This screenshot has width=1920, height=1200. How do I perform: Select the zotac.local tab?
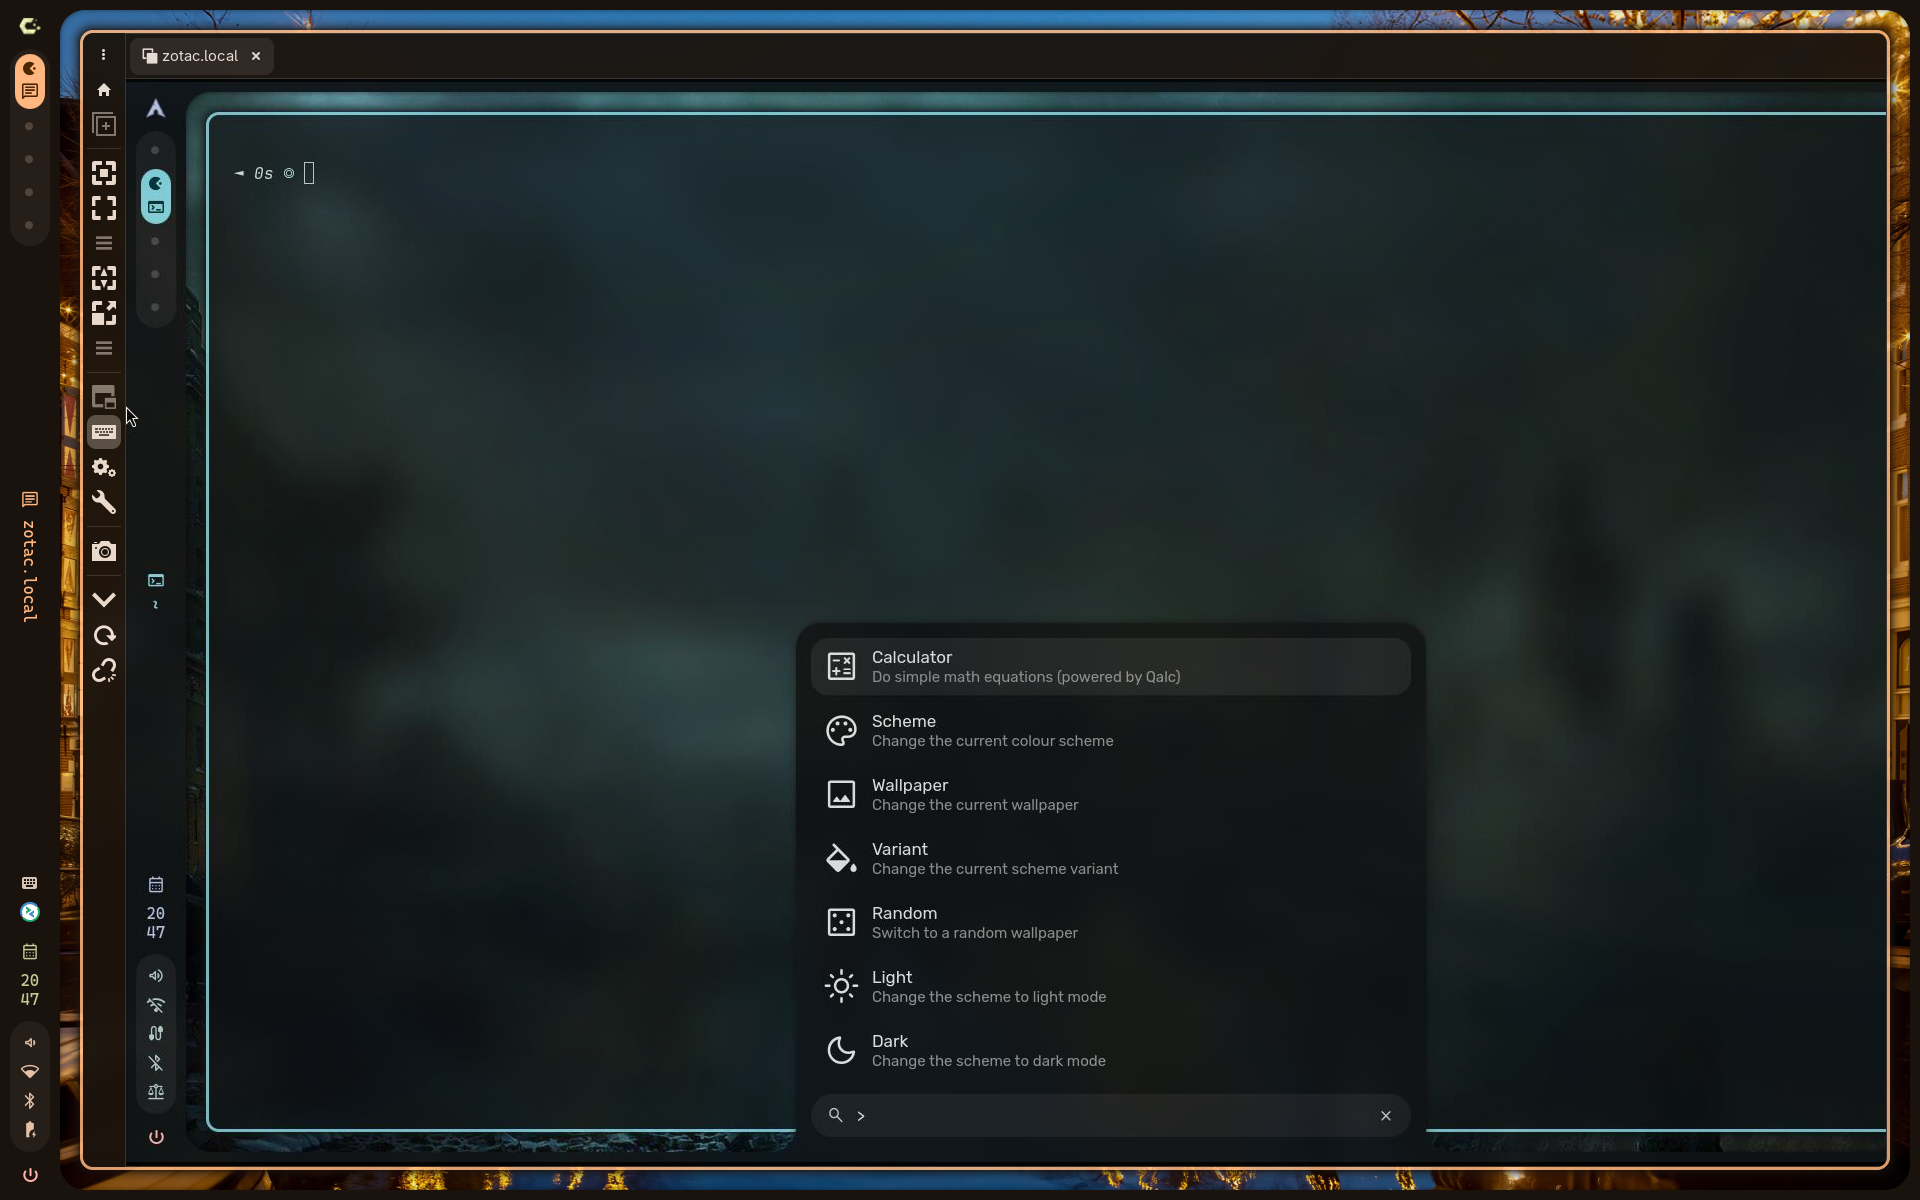[x=199, y=56]
